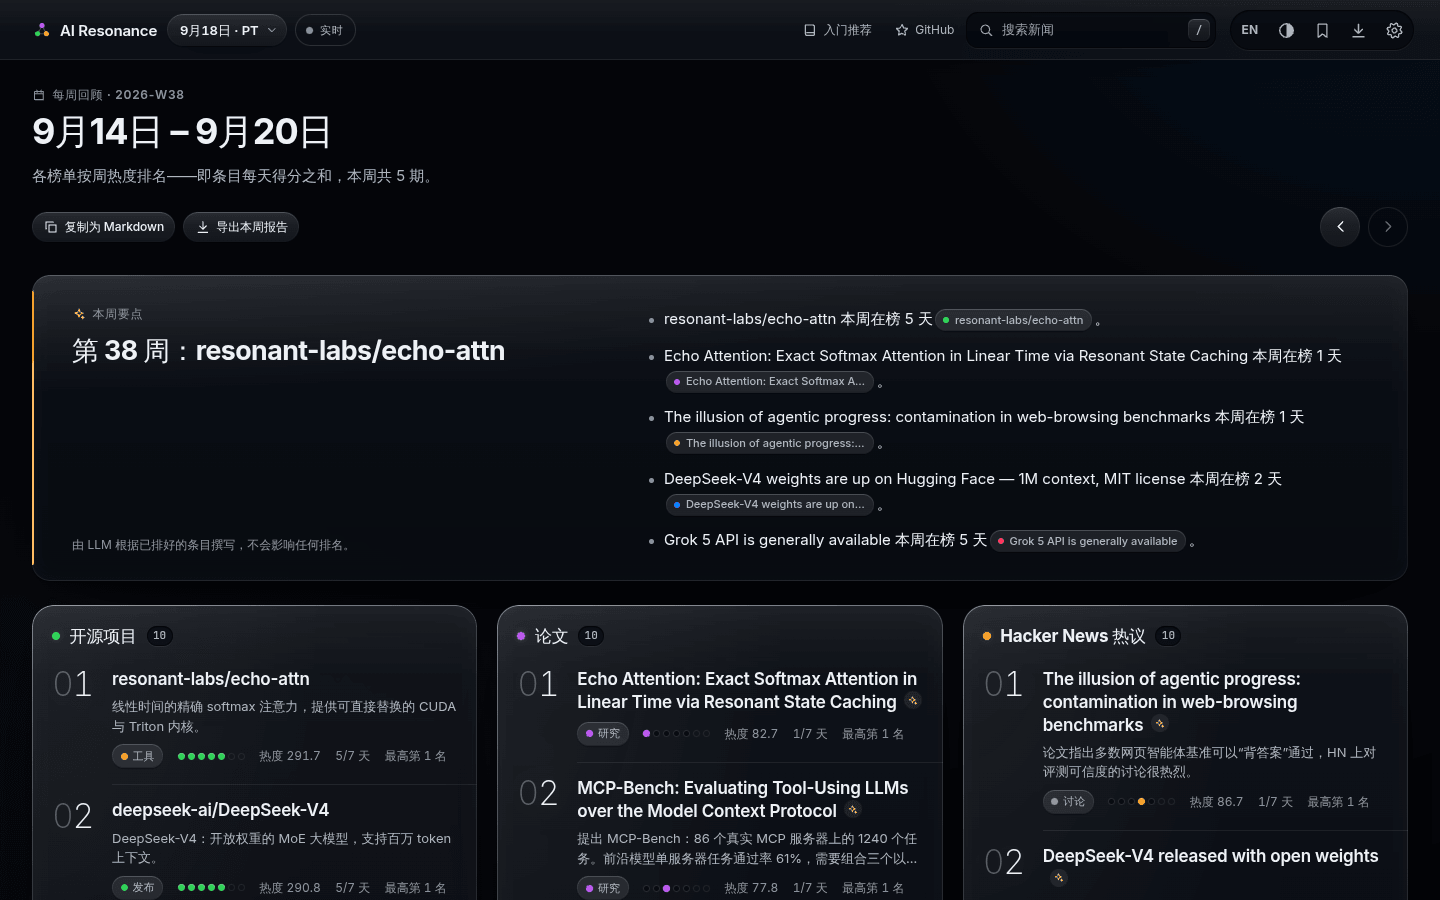This screenshot has width=1440, height=900.
Task: Switch language to EN
Action: tap(1250, 30)
